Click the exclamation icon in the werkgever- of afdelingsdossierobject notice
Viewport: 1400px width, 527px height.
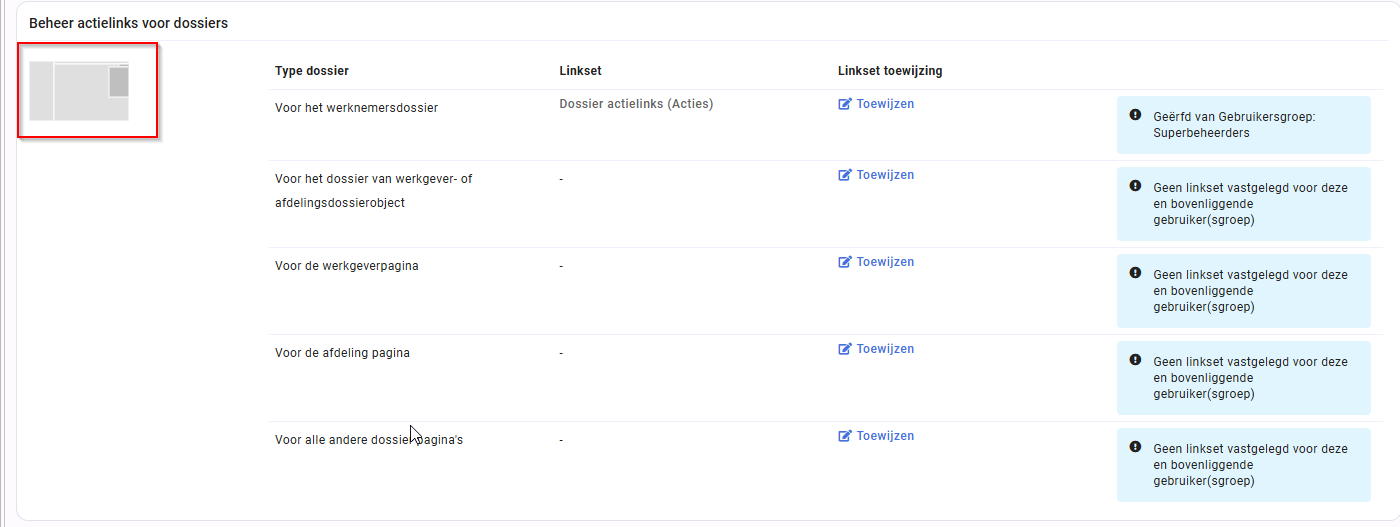(x=1135, y=186)
